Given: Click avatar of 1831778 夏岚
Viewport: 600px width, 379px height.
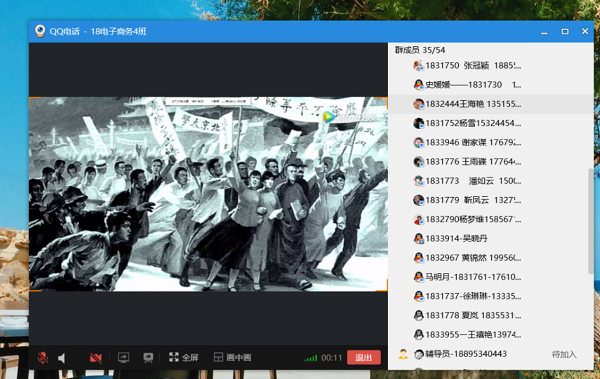Looking at the screenshot, I should click(419, 315).
